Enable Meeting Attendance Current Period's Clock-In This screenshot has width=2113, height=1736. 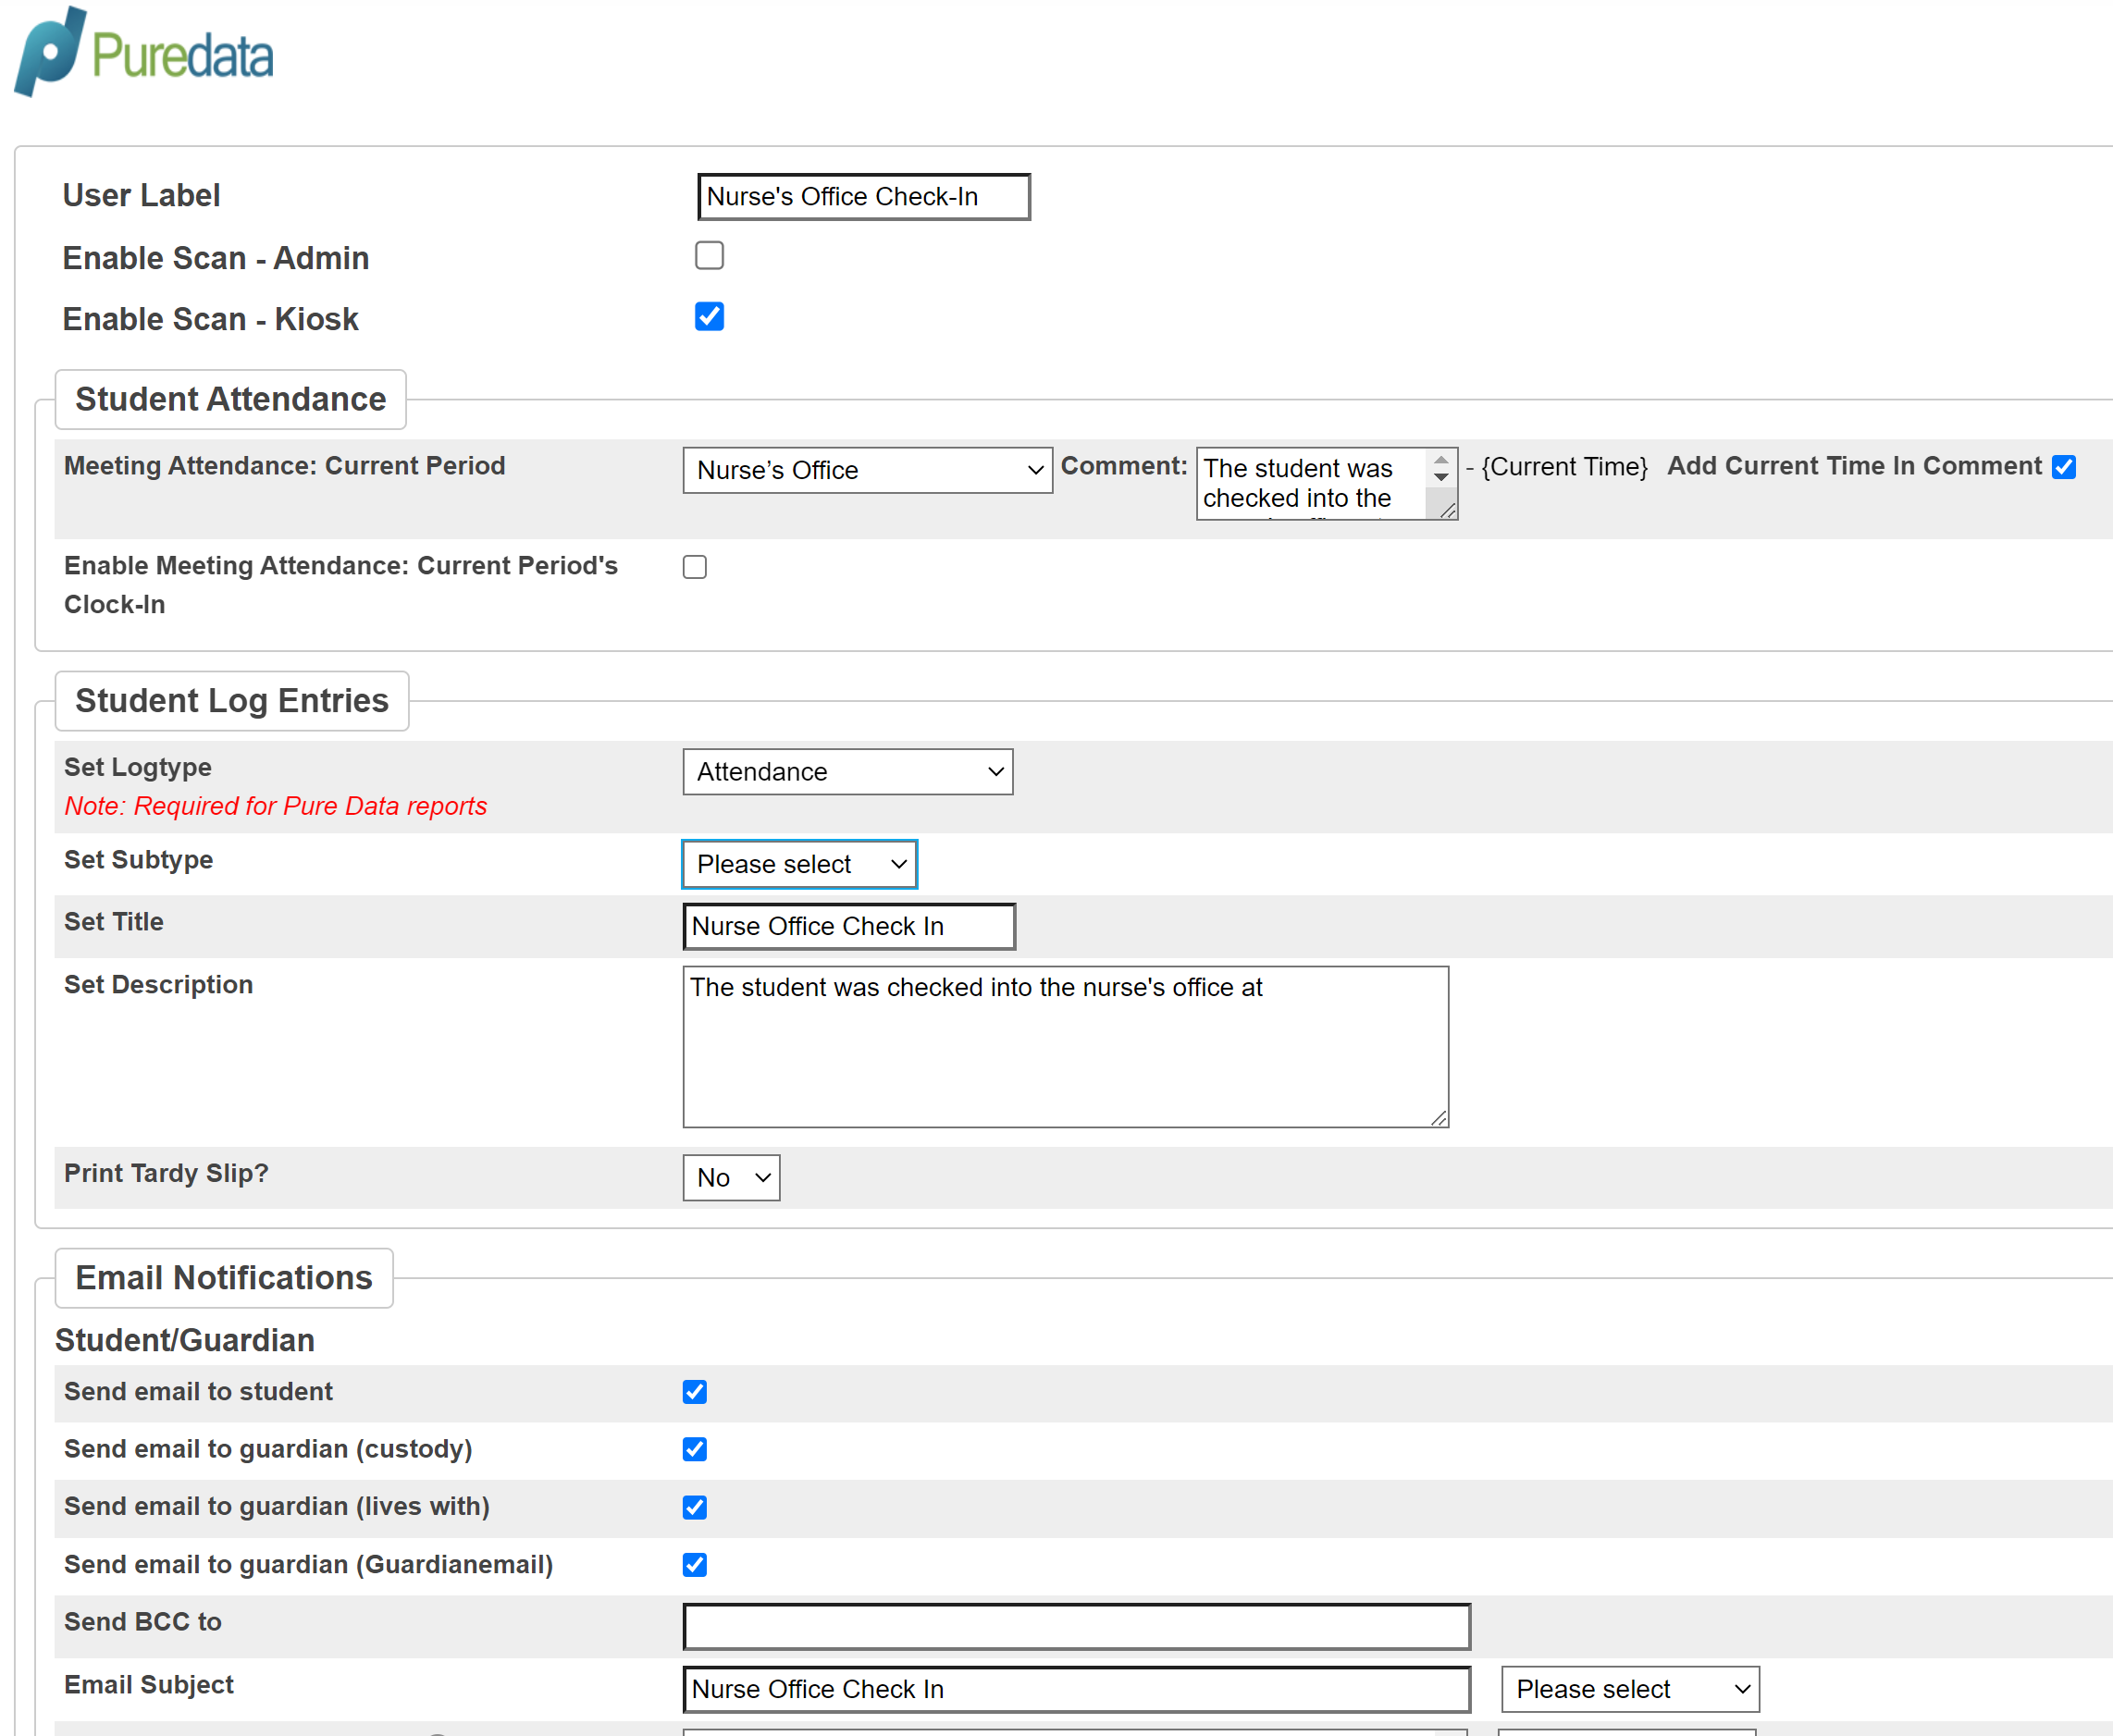694,566
